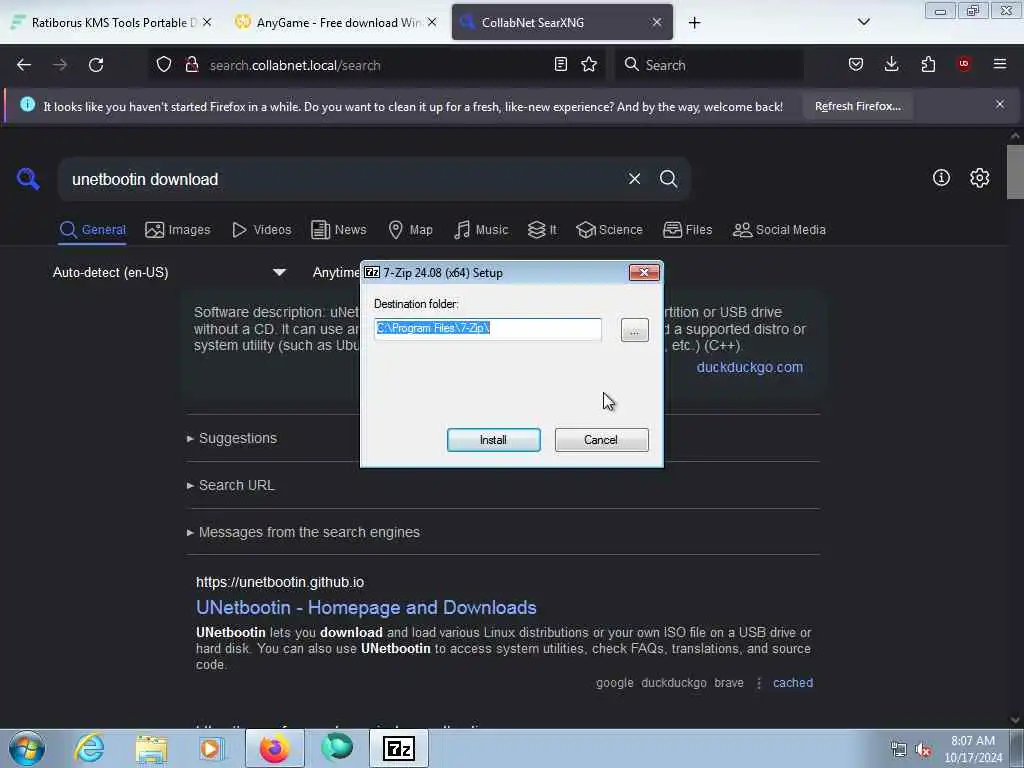Click the SearXNG search query field
Viewport: 1024px width, 768px height.
coord(340,179)
